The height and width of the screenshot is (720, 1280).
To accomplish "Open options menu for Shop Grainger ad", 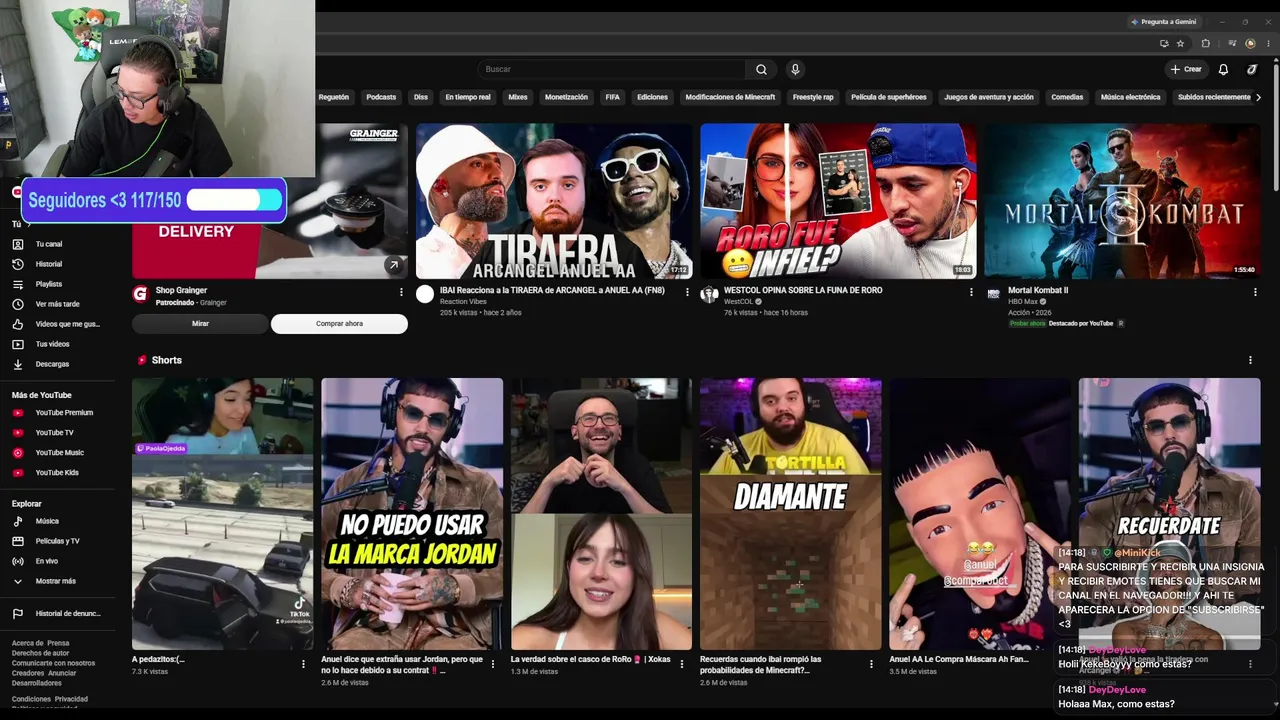I will [401, 292].
